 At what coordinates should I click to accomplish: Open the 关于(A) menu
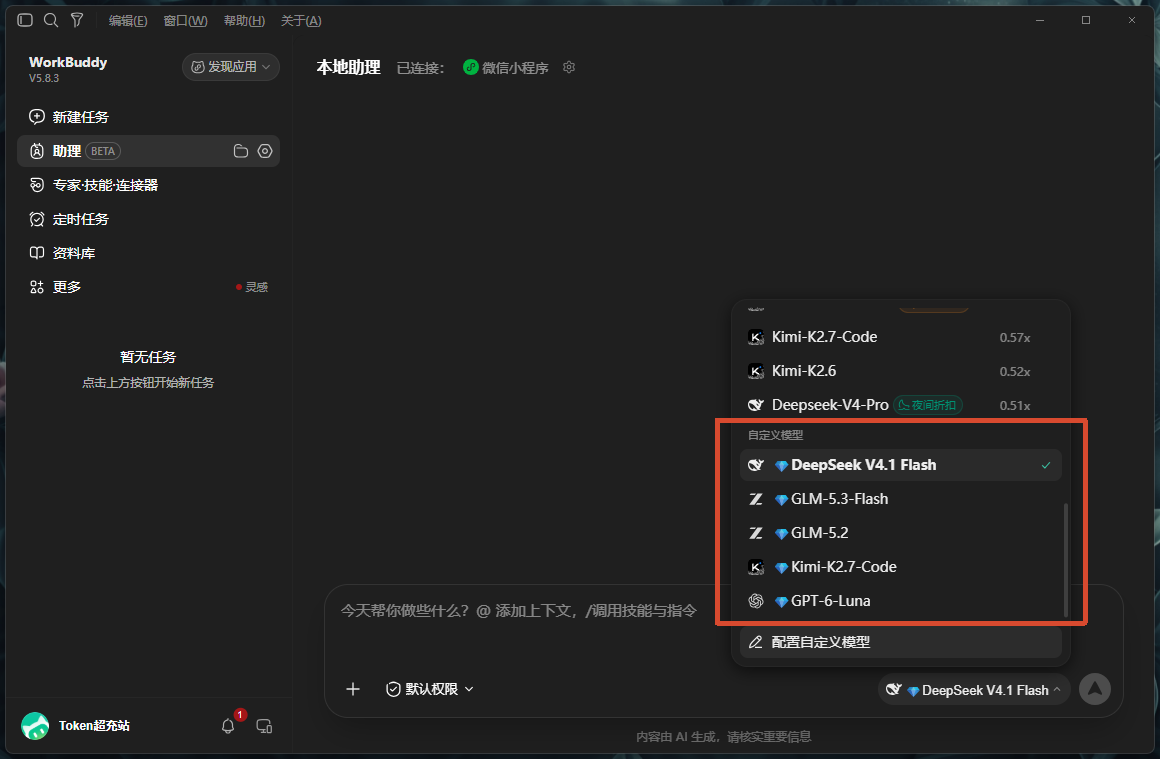[x=301, y=21]
